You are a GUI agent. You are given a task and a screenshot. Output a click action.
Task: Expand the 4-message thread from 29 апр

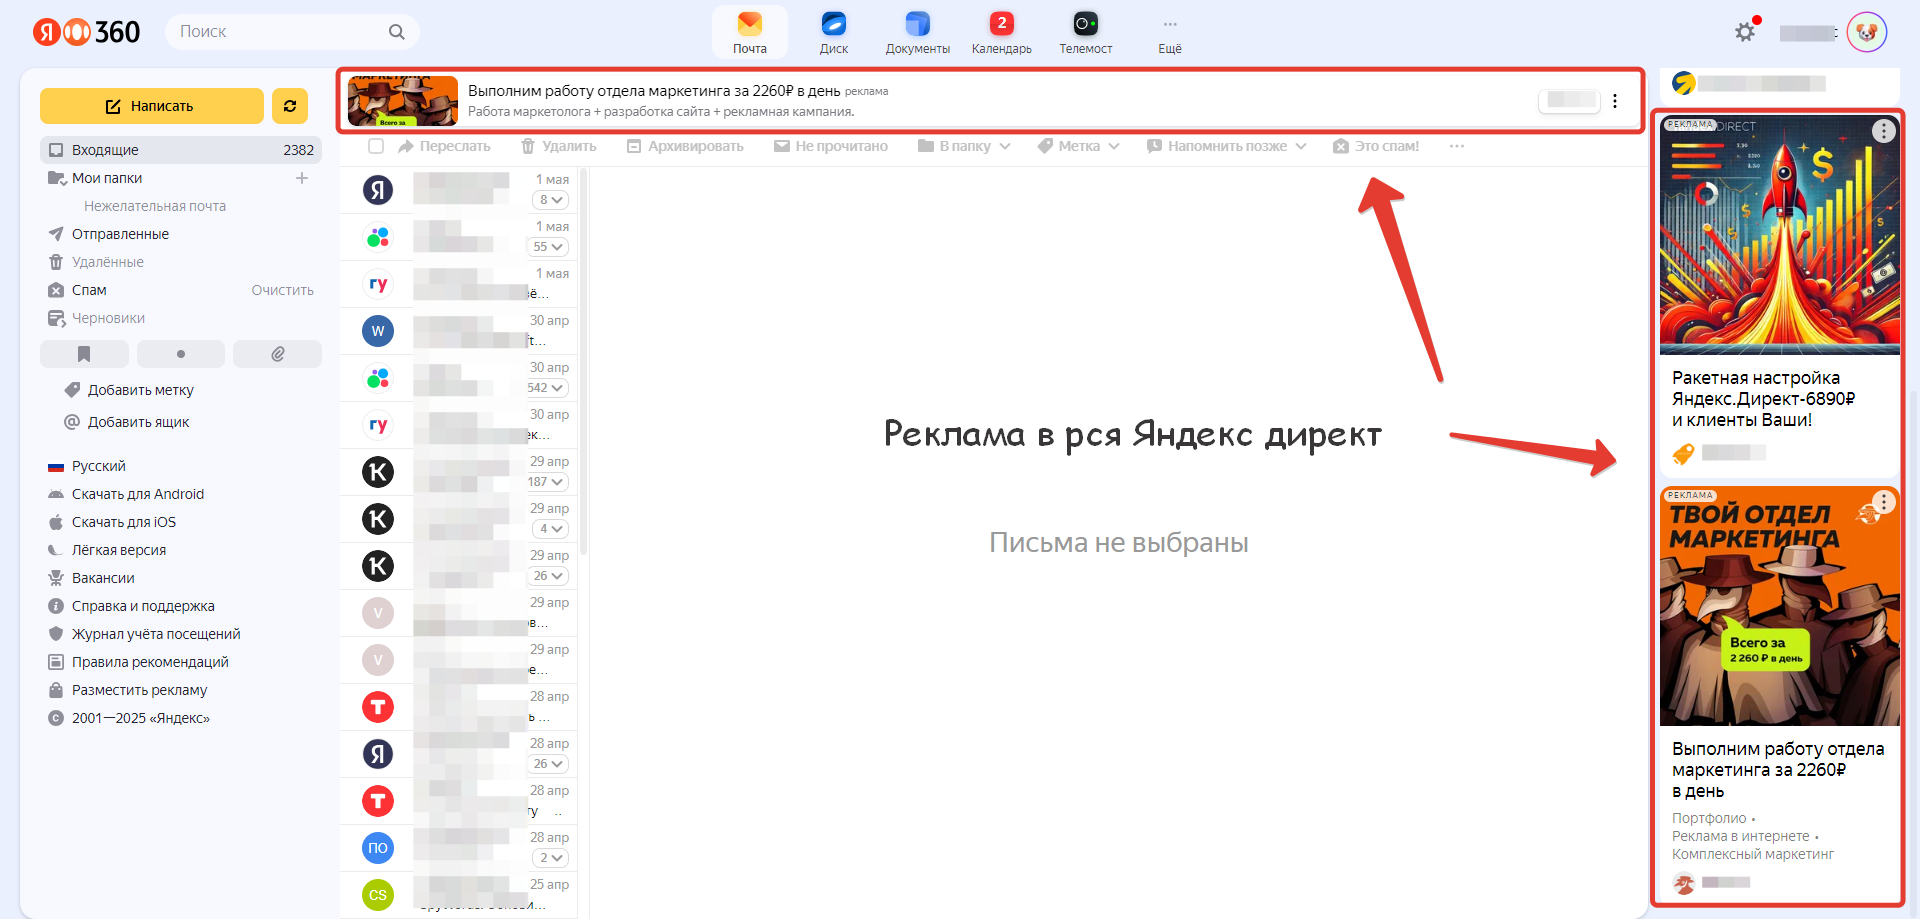coord(550,529)
